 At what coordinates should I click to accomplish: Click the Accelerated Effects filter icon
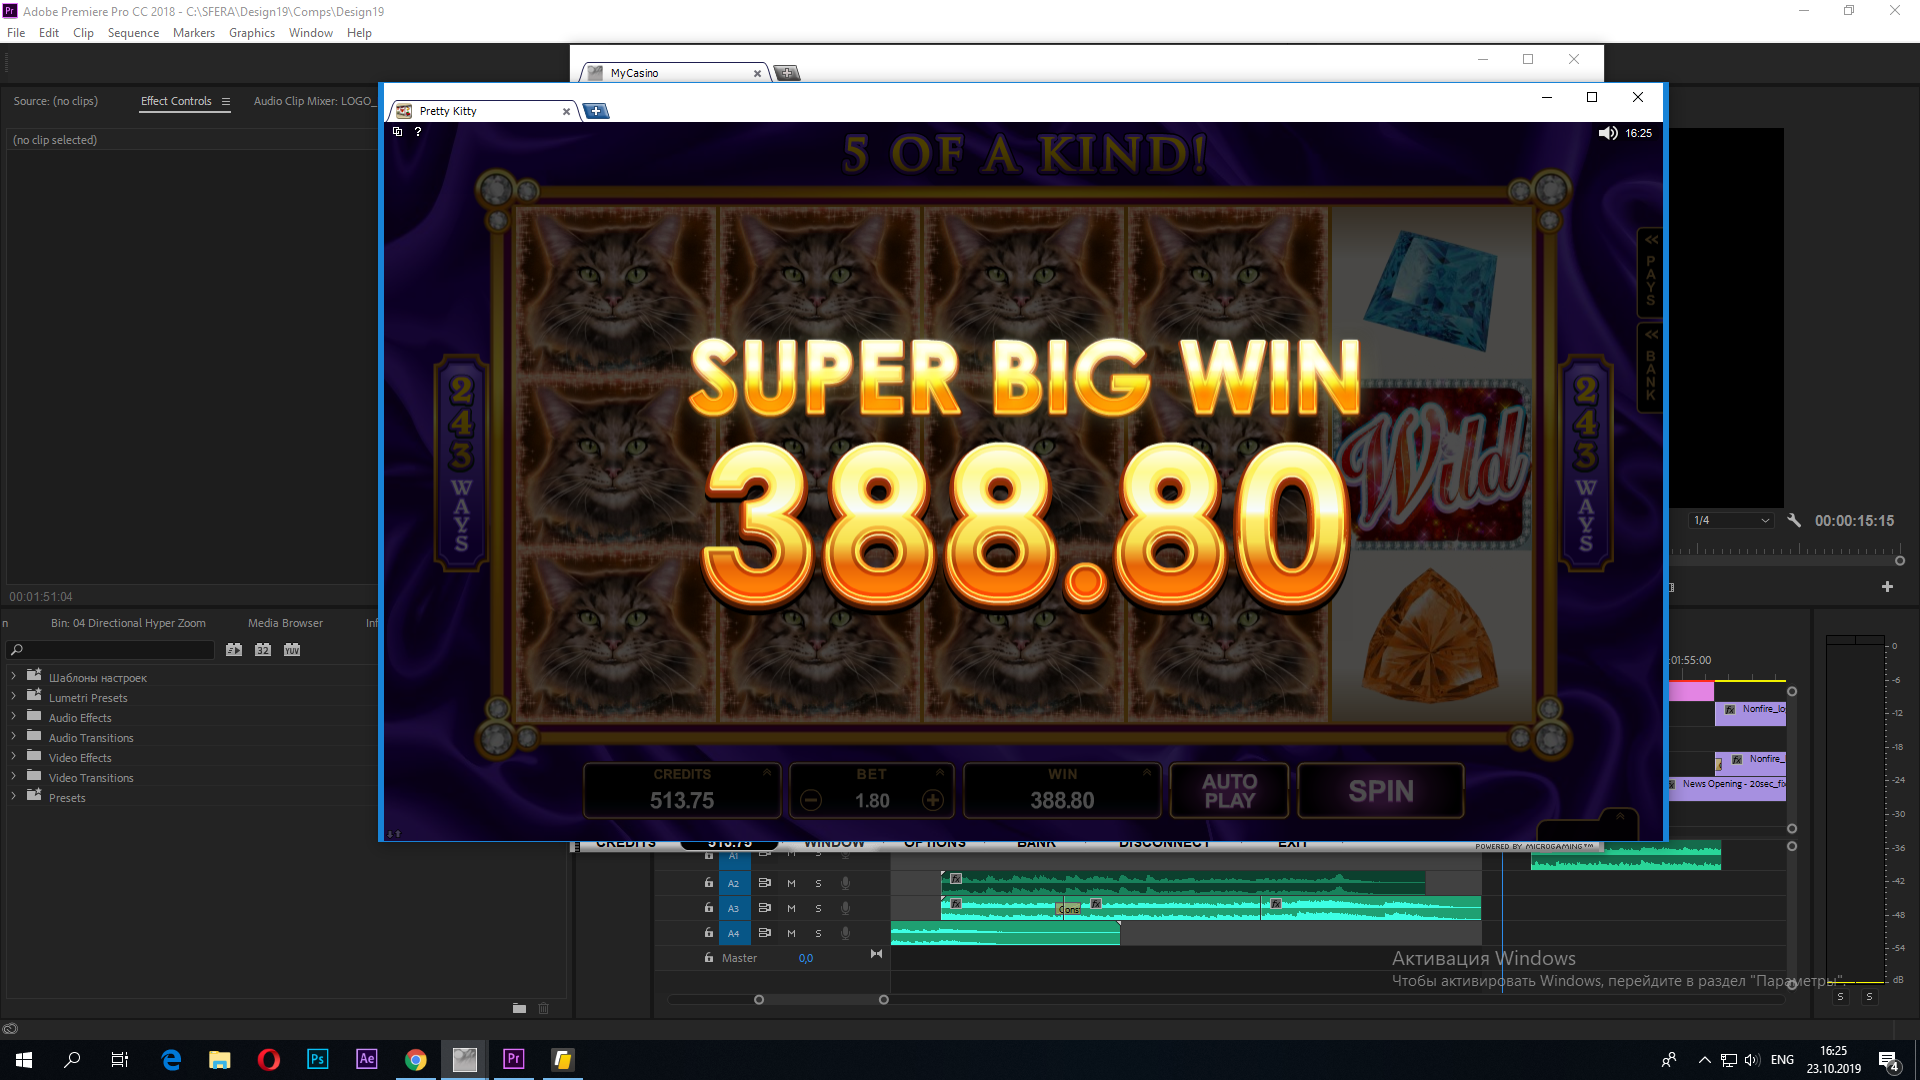234,650
